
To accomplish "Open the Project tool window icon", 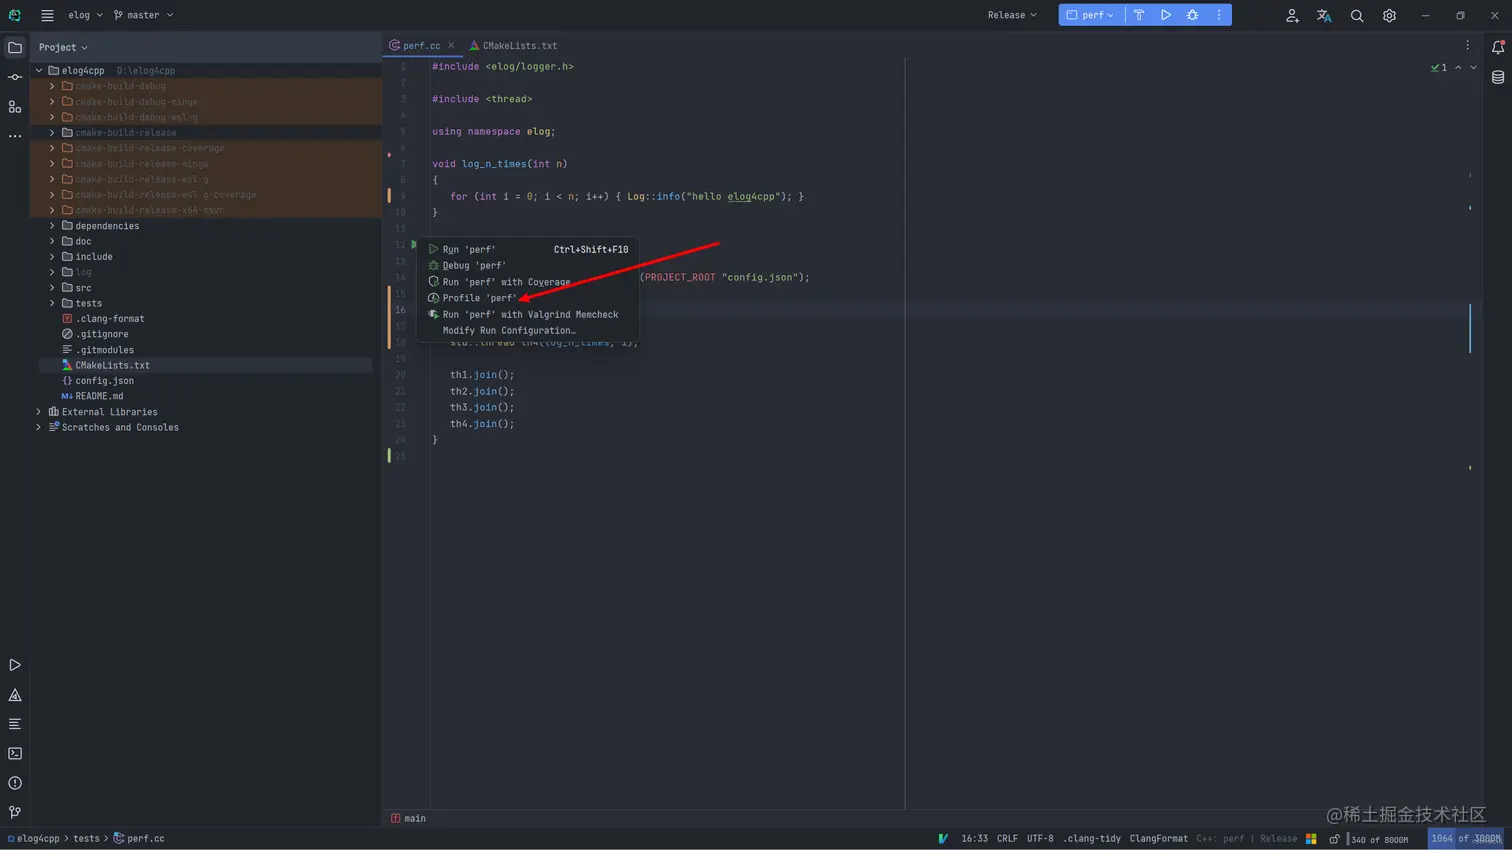I will tap(15, 47).
